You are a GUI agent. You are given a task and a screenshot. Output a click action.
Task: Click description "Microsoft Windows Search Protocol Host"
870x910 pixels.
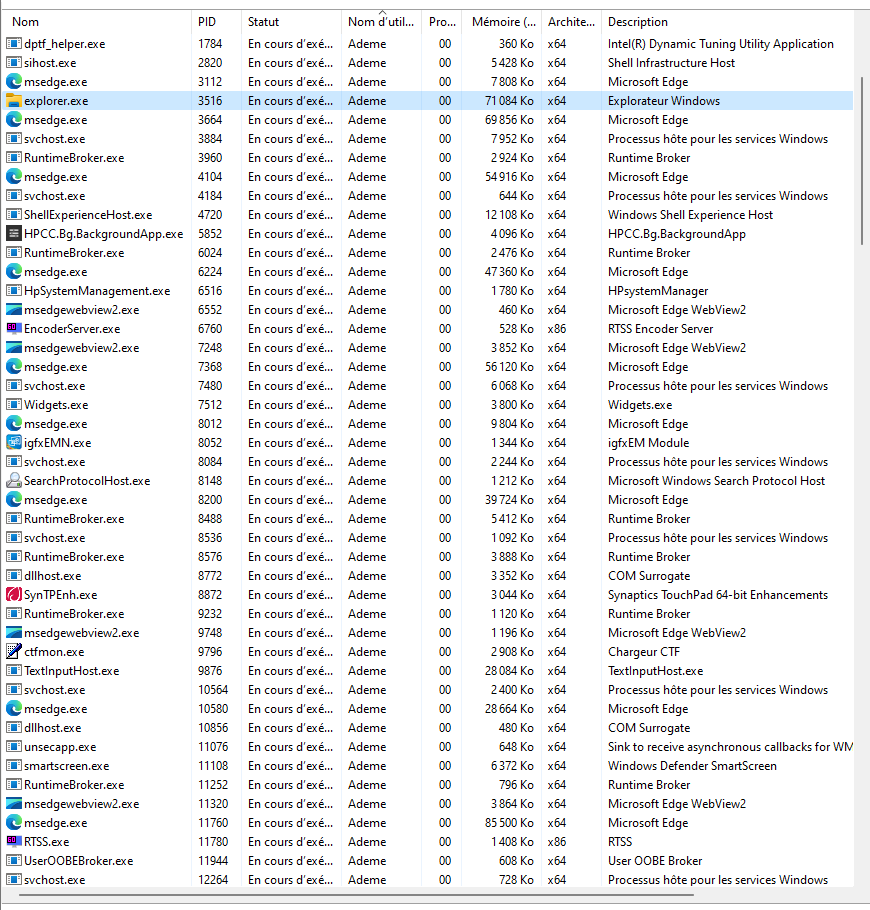716,481
